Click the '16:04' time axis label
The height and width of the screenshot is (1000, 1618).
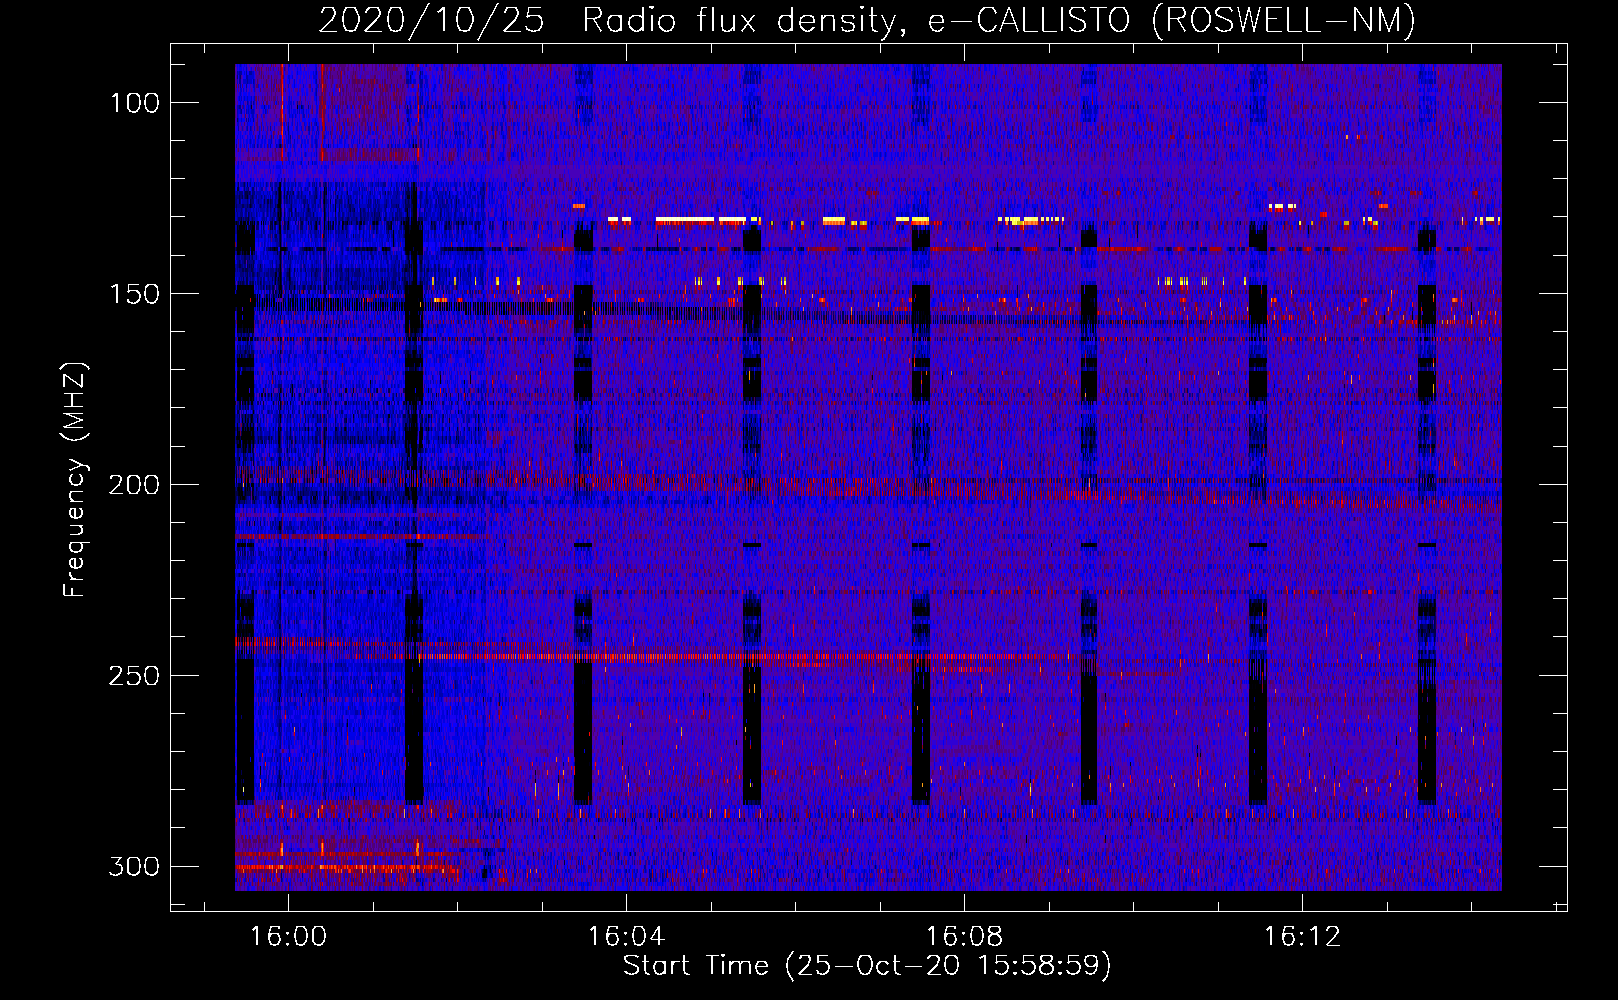coord(626,937)
